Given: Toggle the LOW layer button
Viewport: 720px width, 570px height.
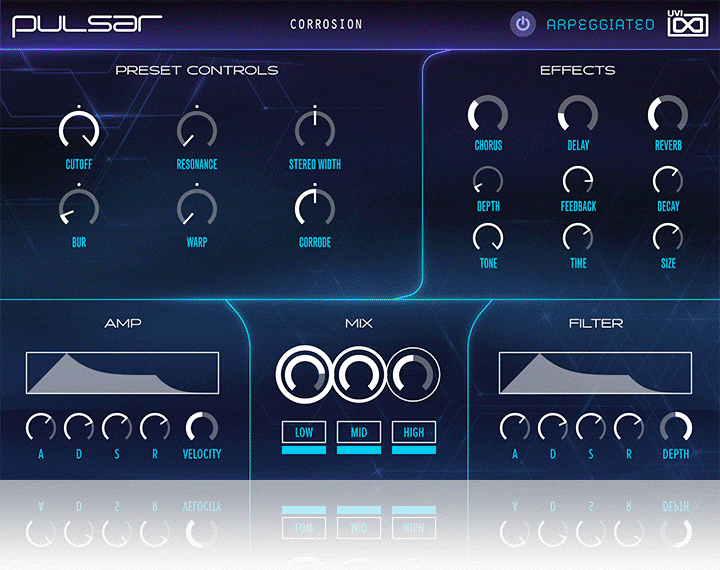Looking at the screenshot, I should [x=304, y=432].
